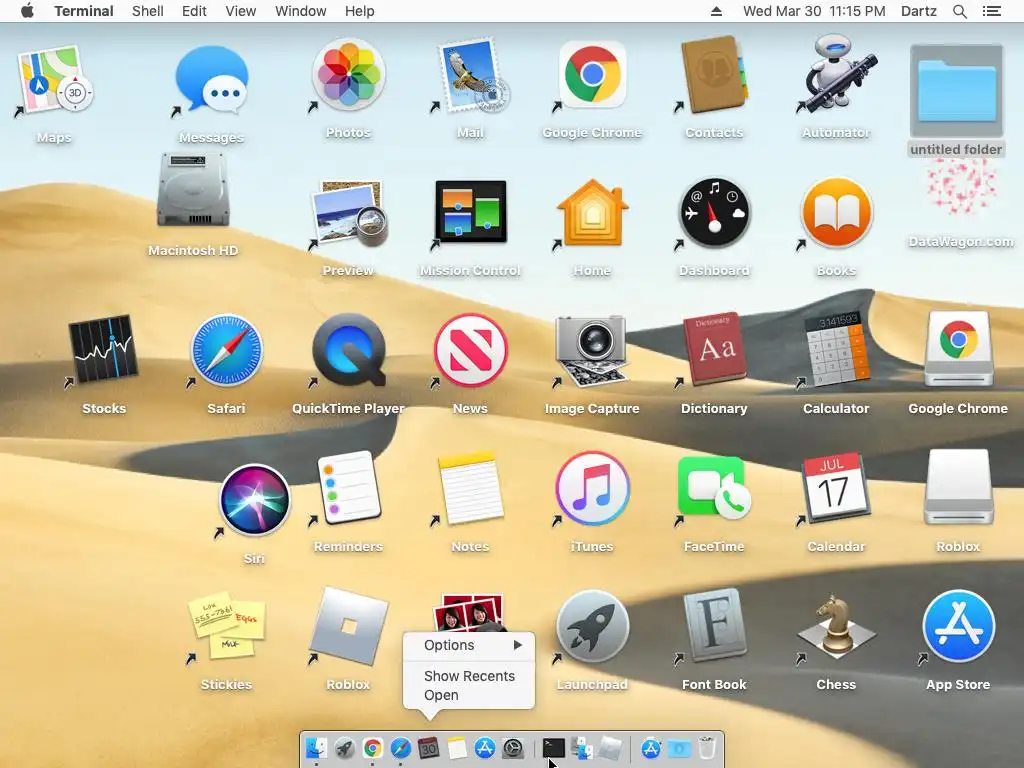Open the Roblox disk image icon
1024x768 pixels.
coord(958,487)
